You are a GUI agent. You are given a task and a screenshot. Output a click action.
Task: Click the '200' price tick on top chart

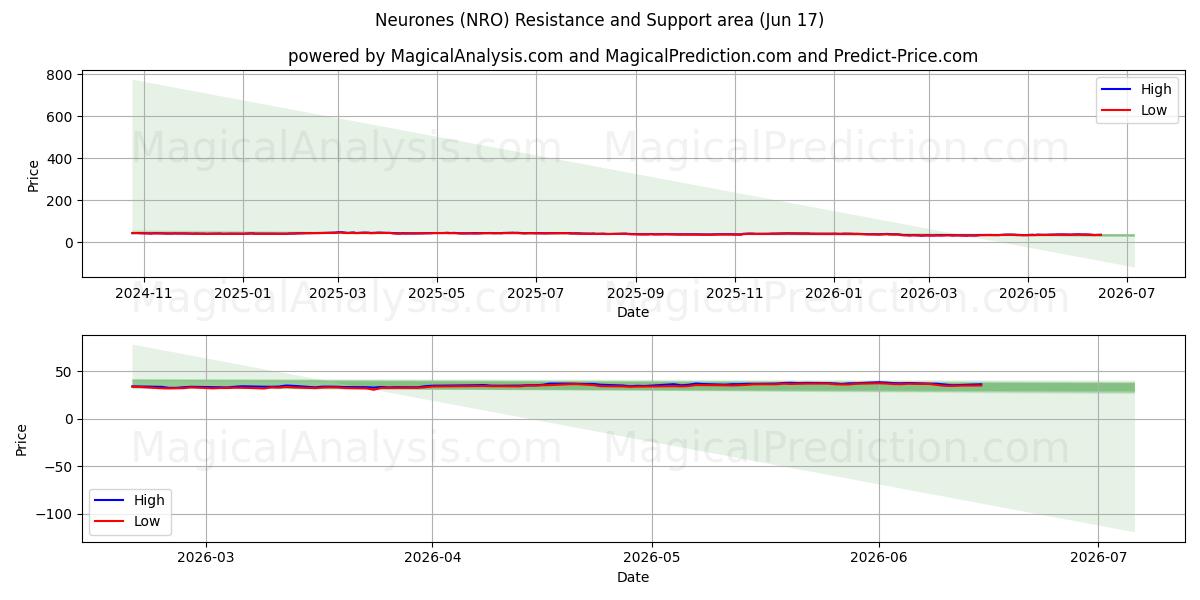pos(59,201)
